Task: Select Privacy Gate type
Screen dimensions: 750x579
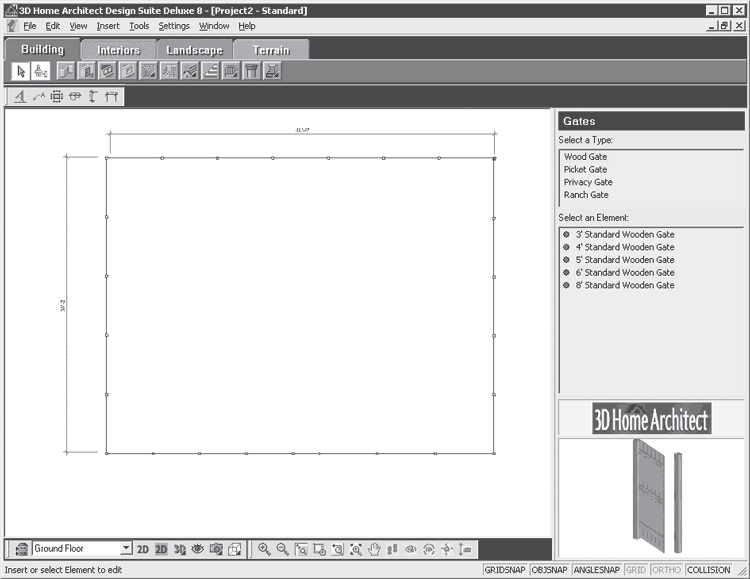Action: pos(588,182)
